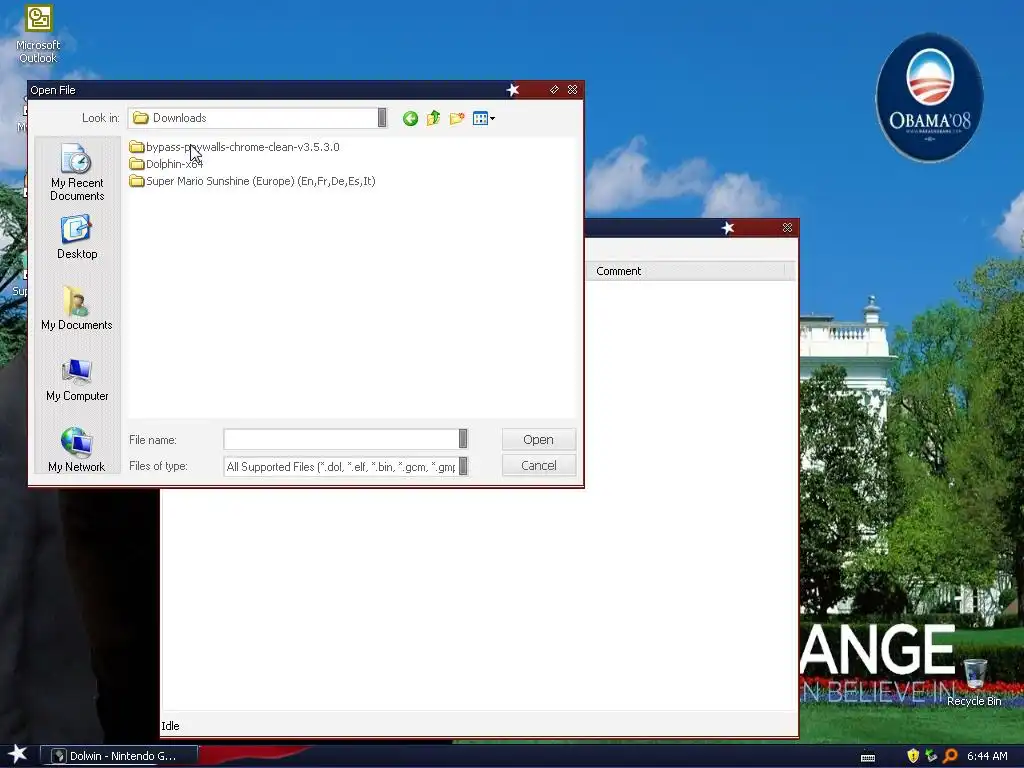Click the green tray icon beside the shield
The height and width of the screenshot is (768, 1024).
coord(931,756)
